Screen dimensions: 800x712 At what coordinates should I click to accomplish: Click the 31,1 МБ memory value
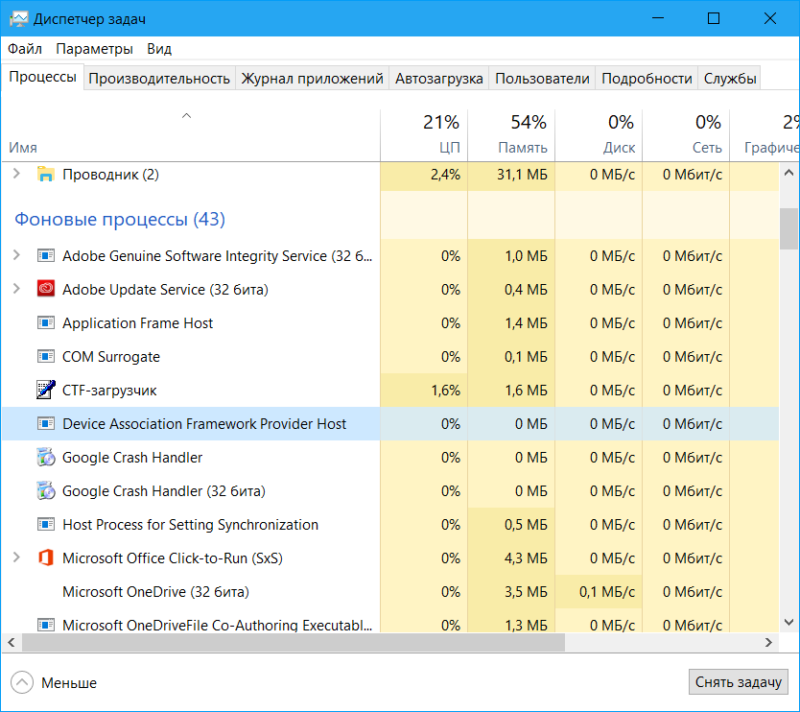click(x=522, y=175)
